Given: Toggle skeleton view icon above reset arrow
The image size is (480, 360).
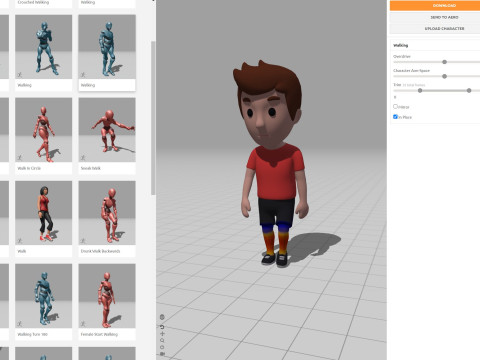Looking at the screenshot, I should pos(162,317).
